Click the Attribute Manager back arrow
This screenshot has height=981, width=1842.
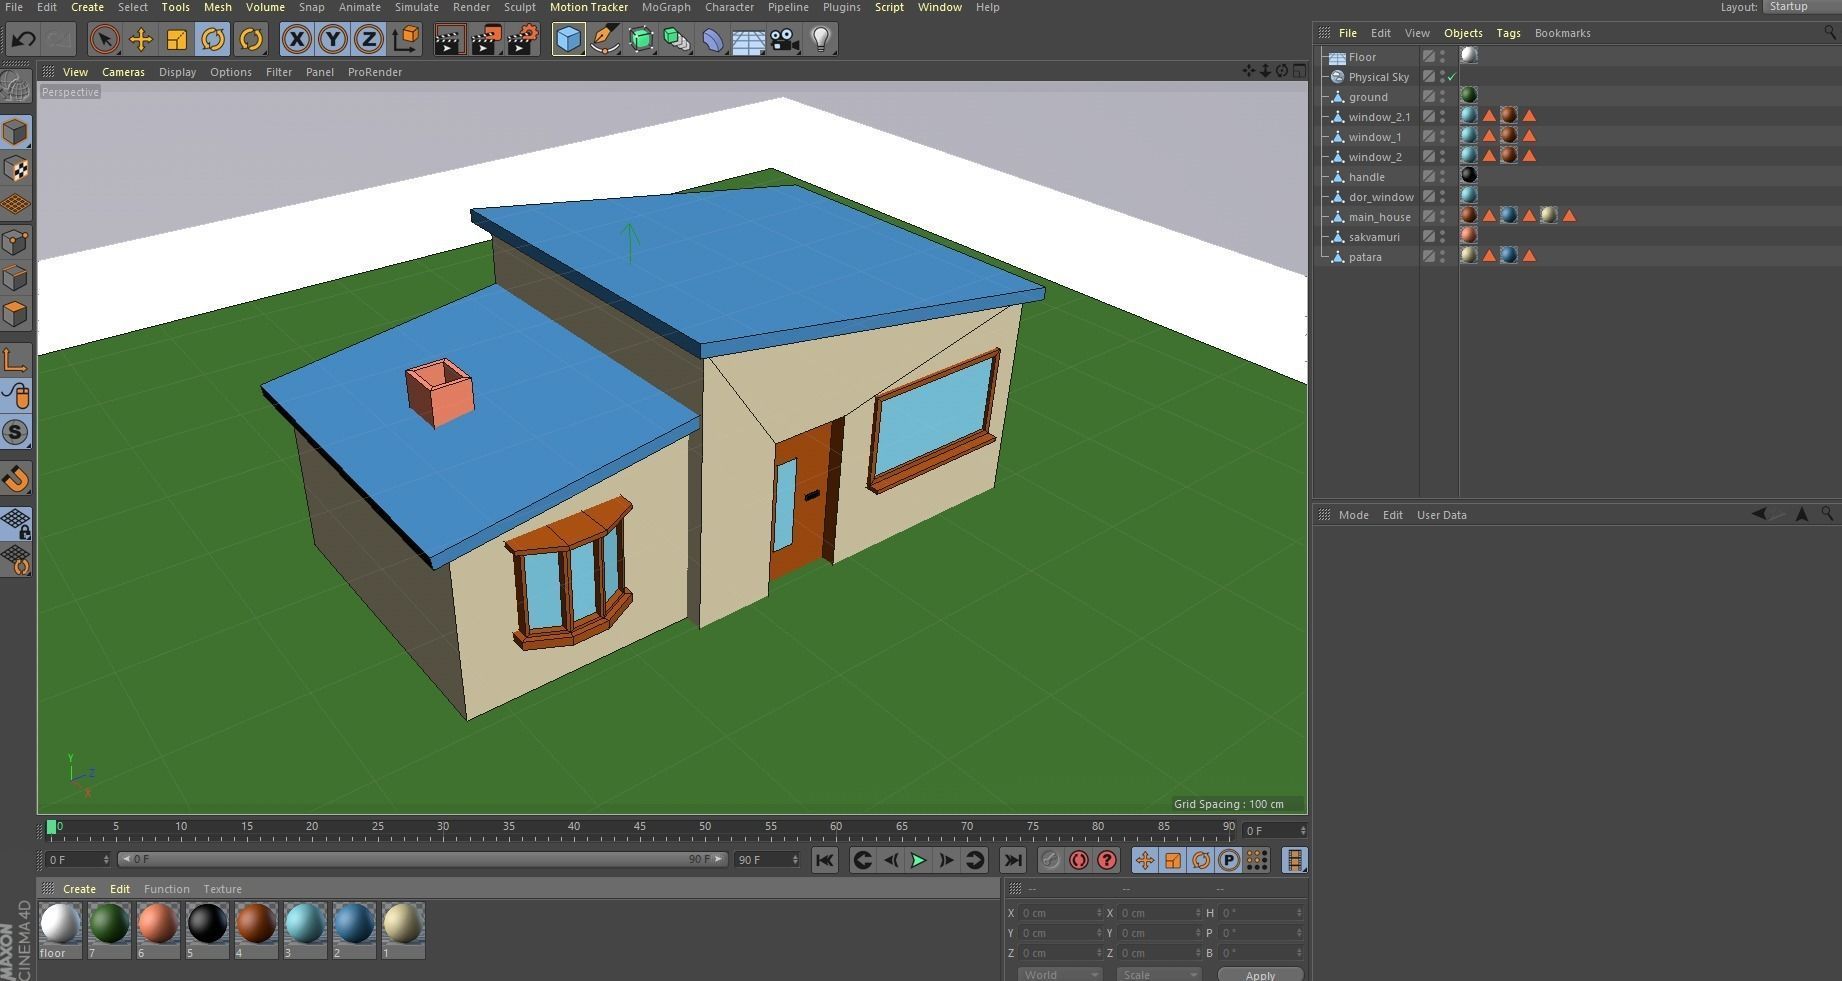coord(1759,514)
